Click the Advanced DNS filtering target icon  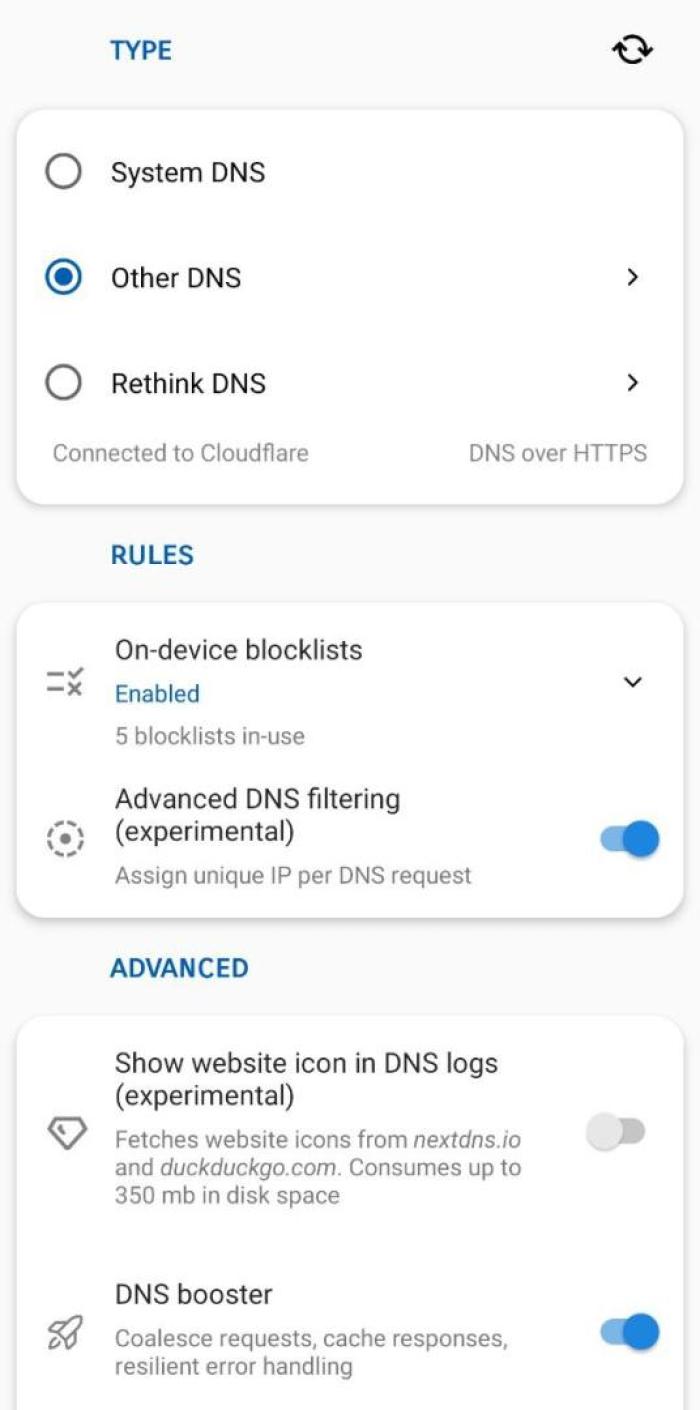click(66, 840)
